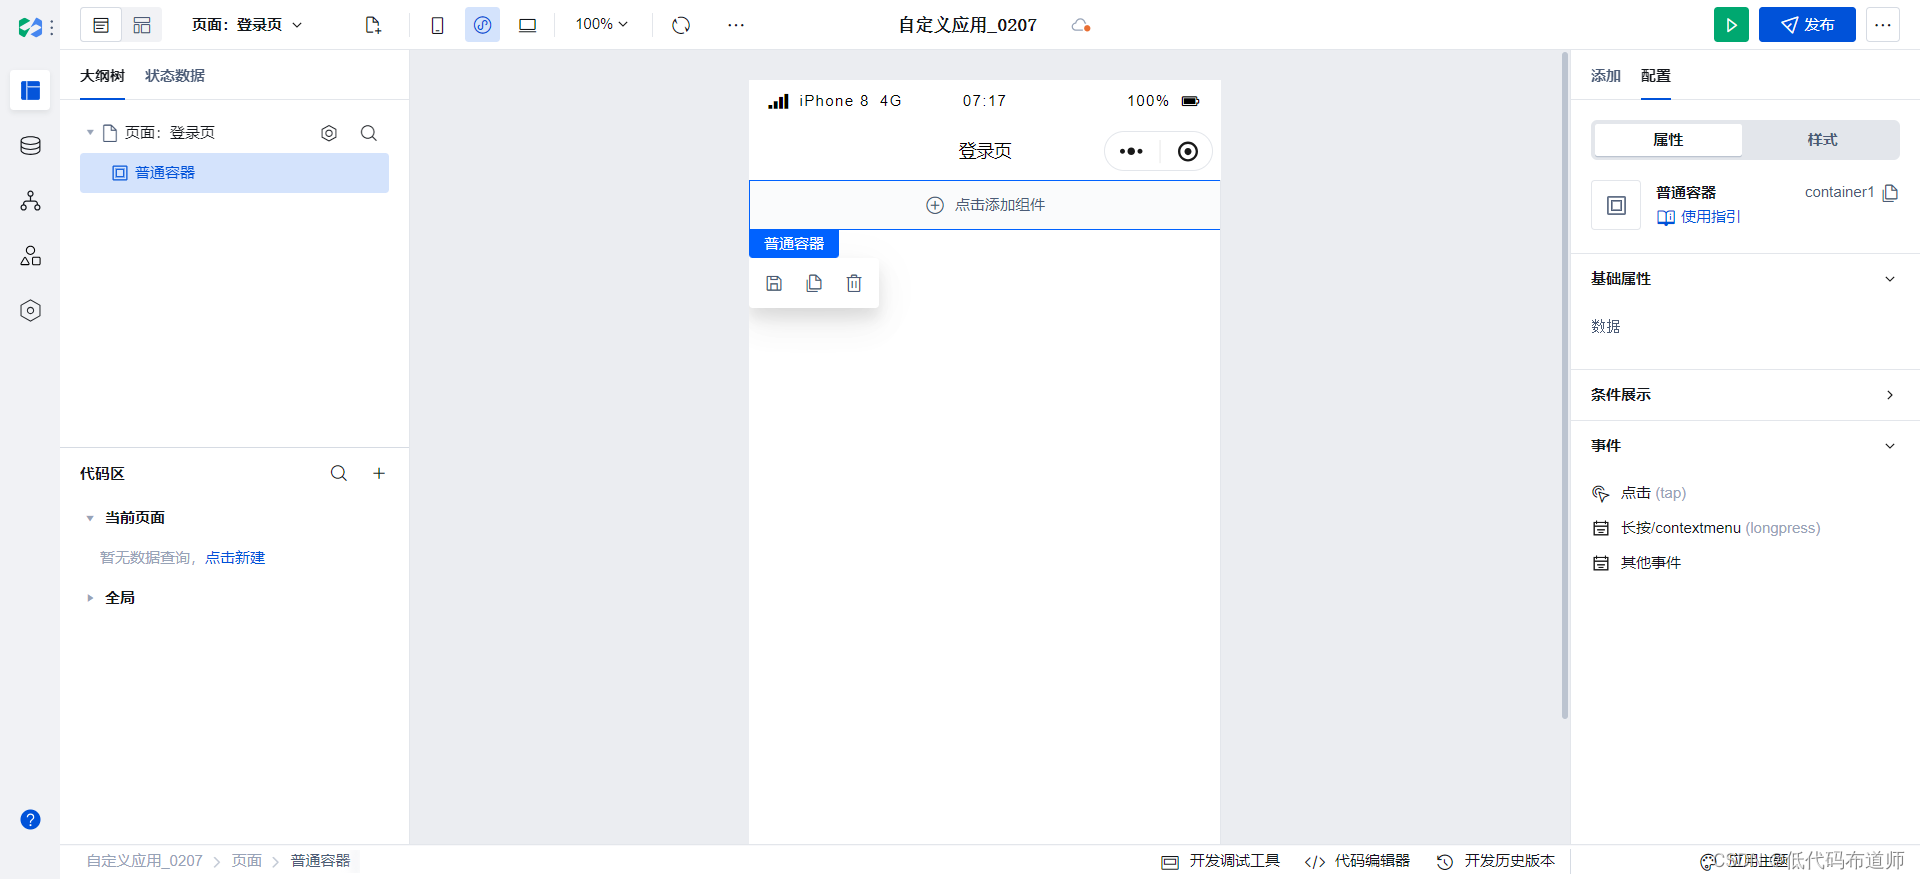1920x879 pixels.
Task: Select the 样式 segment tab
Action: coord(1822,140)
